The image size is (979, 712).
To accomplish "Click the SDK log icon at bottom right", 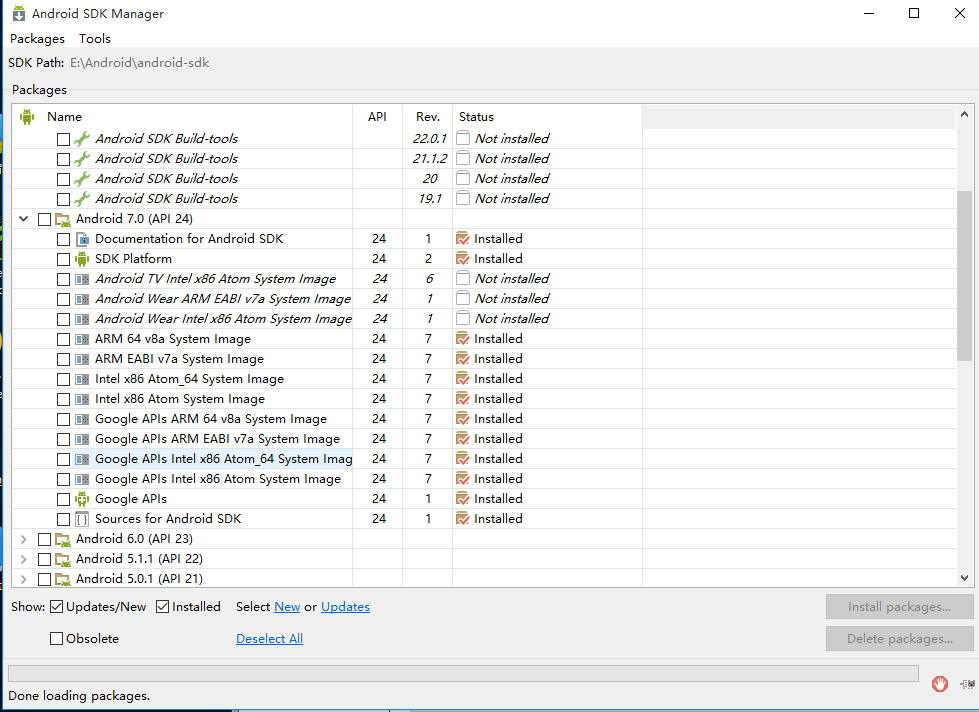I will pyautogui.click(x=967, y=683).
